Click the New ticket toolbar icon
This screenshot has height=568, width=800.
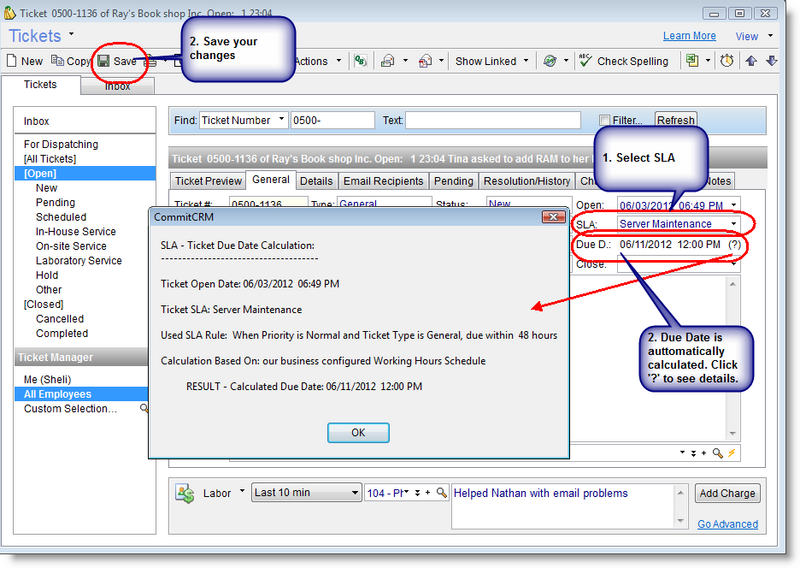pyautogui.click(x=25, y=61)
